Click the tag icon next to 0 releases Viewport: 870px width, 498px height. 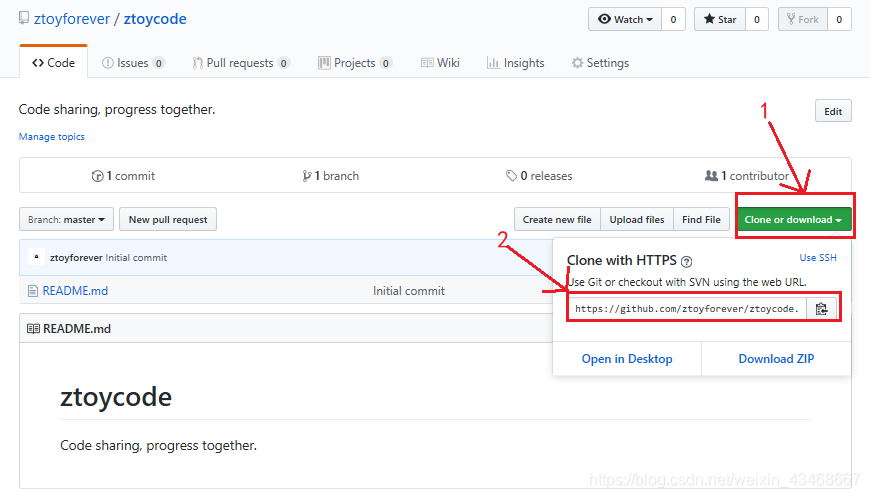point(511,176)
